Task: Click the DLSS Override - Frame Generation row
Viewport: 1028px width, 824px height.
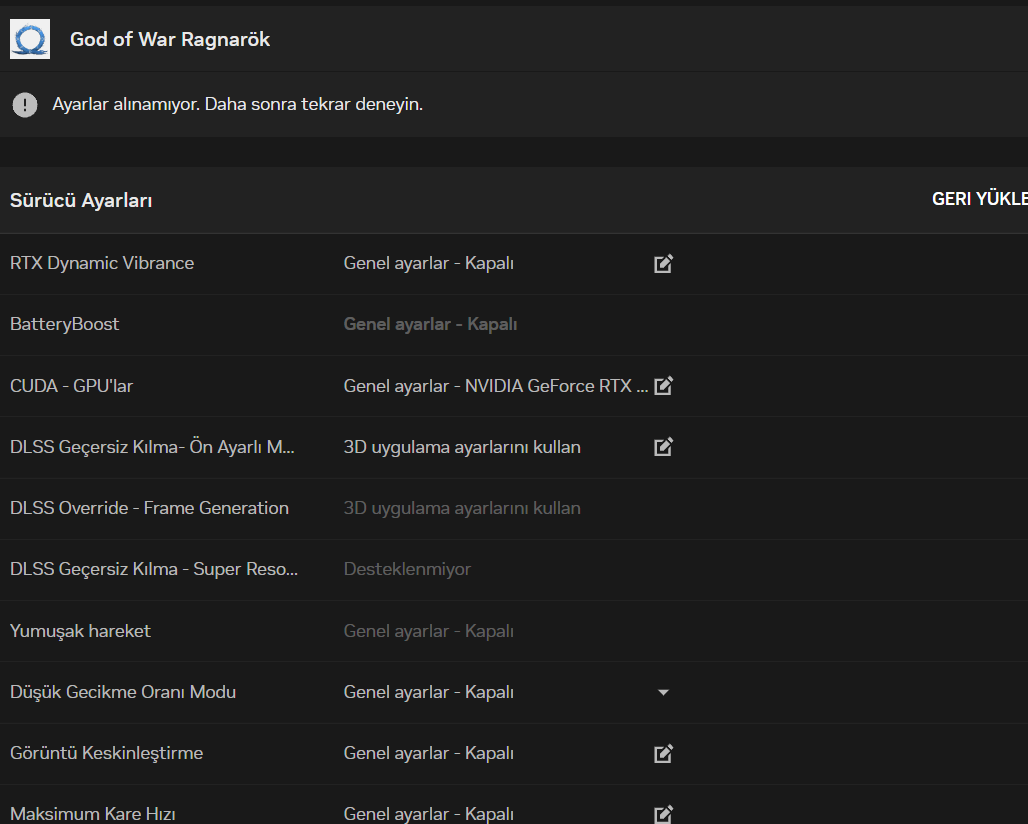Action: tap(149, 508)
